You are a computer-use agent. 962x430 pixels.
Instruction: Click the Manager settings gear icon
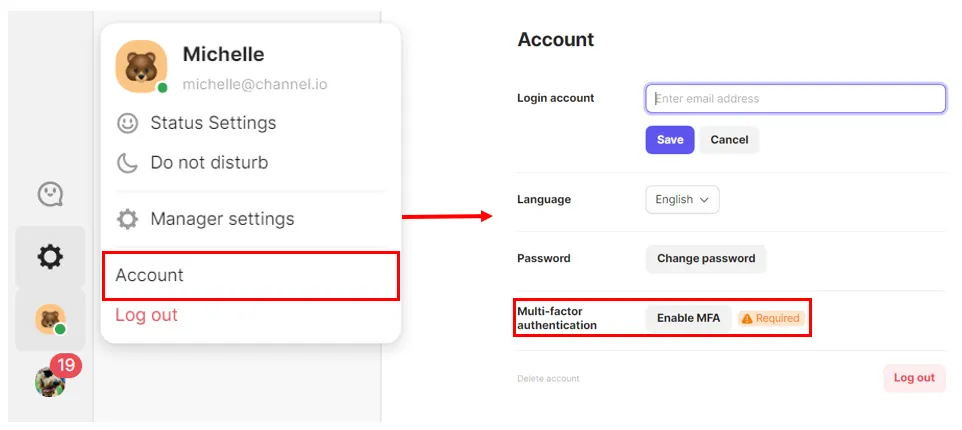pyautogui.click(x=127, y=219)
